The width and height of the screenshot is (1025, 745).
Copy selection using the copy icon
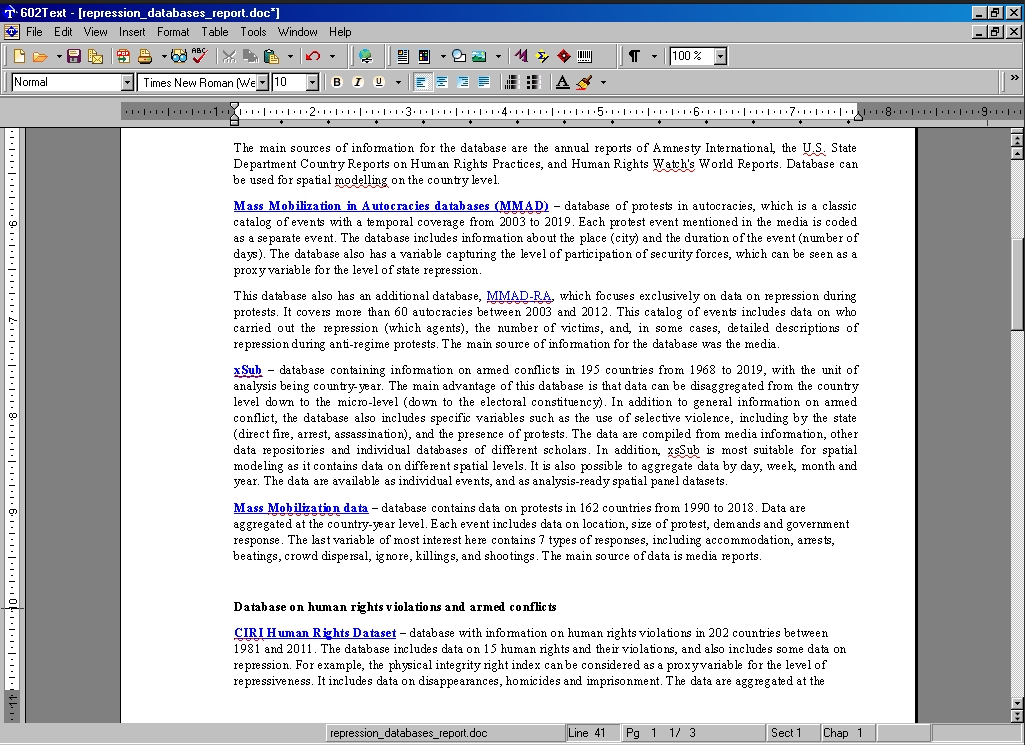250,56
